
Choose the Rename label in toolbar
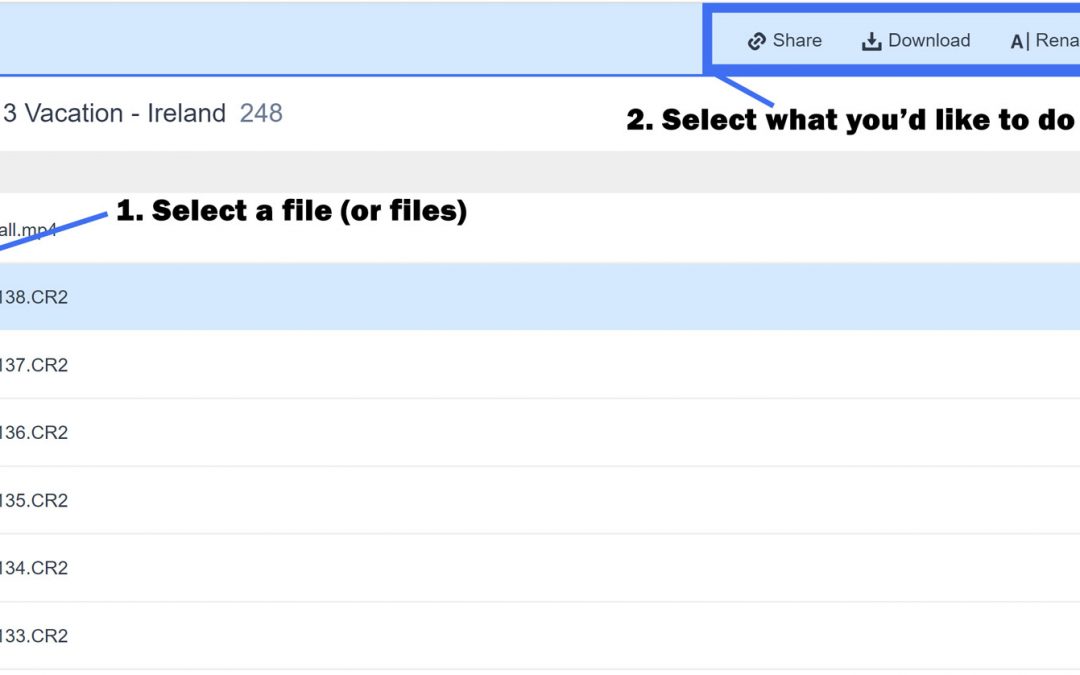1057,41
